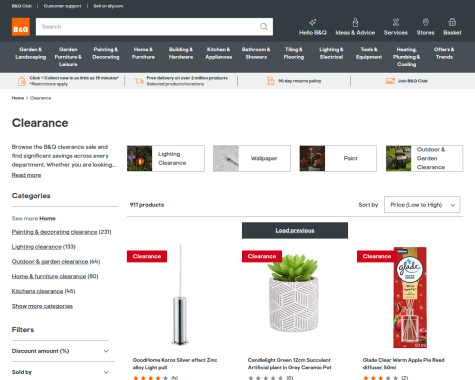
Task: Open the Lighting Clearance tile
Action: coord(166,158)
